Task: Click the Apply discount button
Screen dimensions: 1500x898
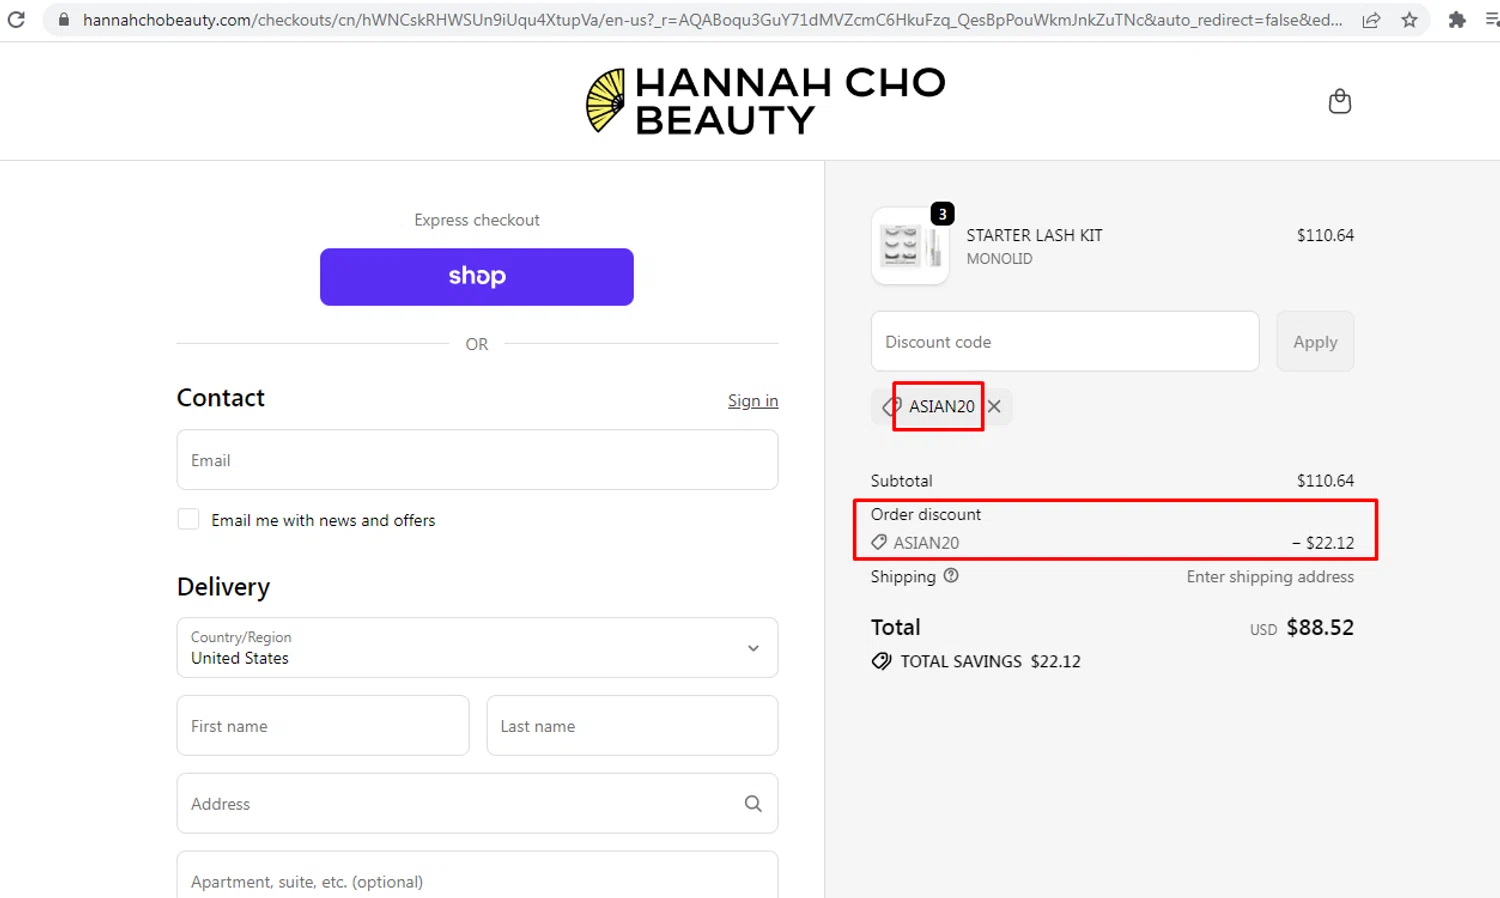Action: pyautogui.click(x=1315, y=341)
